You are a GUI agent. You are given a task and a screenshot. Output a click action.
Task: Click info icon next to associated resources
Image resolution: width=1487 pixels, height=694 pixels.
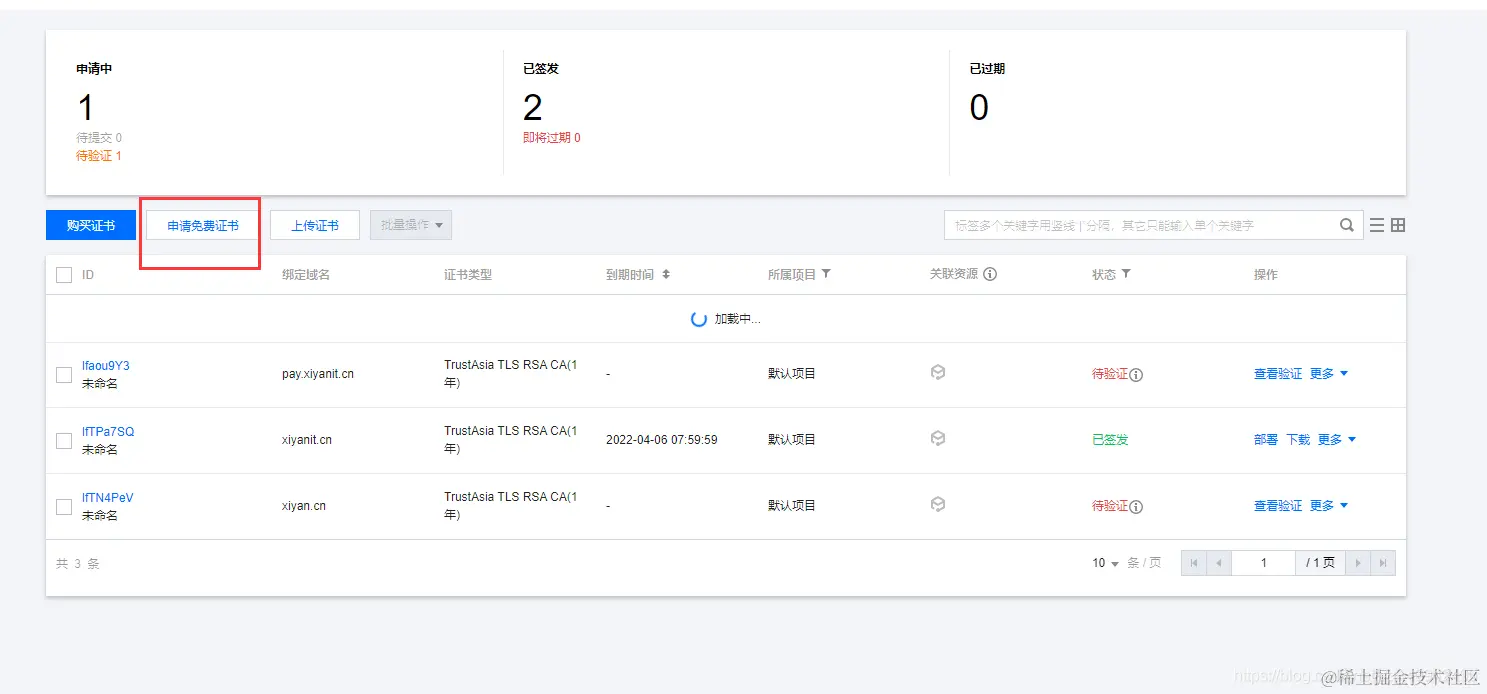pyautogui.click(x=990, y=274)
